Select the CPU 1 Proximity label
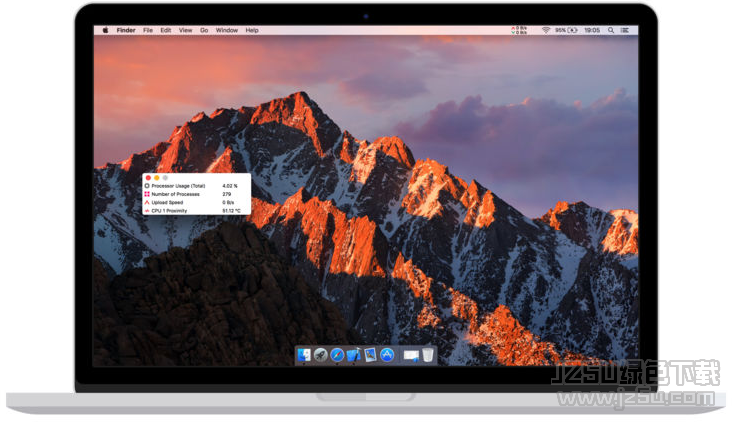Screen dimensions: 733x424 coord(169,211)
